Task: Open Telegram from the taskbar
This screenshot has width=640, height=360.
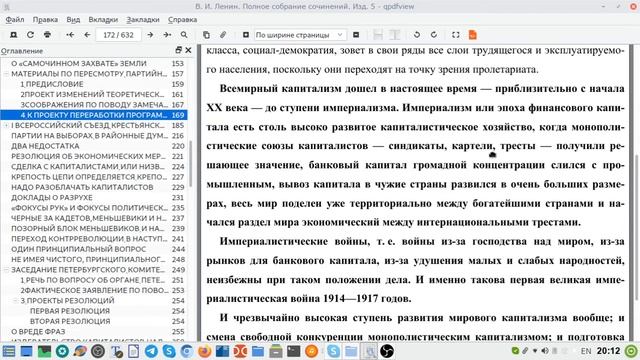Action: point(151,351)
